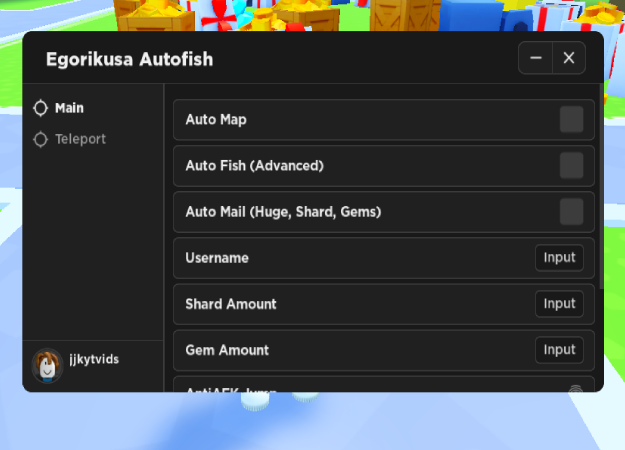This screenshot has height=450, width=625.
Task: Turn on Auto Mail (Huge, Shard, Gems)
Action: (x=572, y=212)
